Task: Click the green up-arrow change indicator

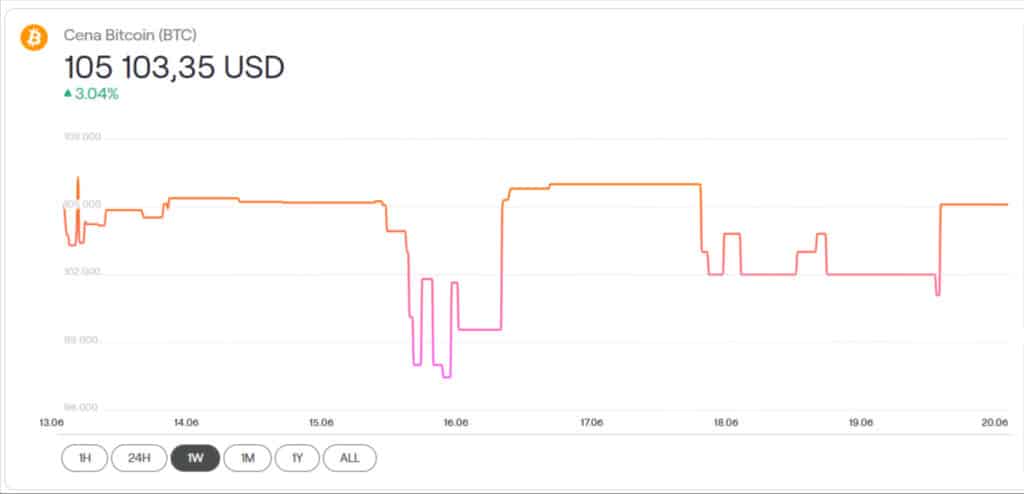Action: click(68, 93)
